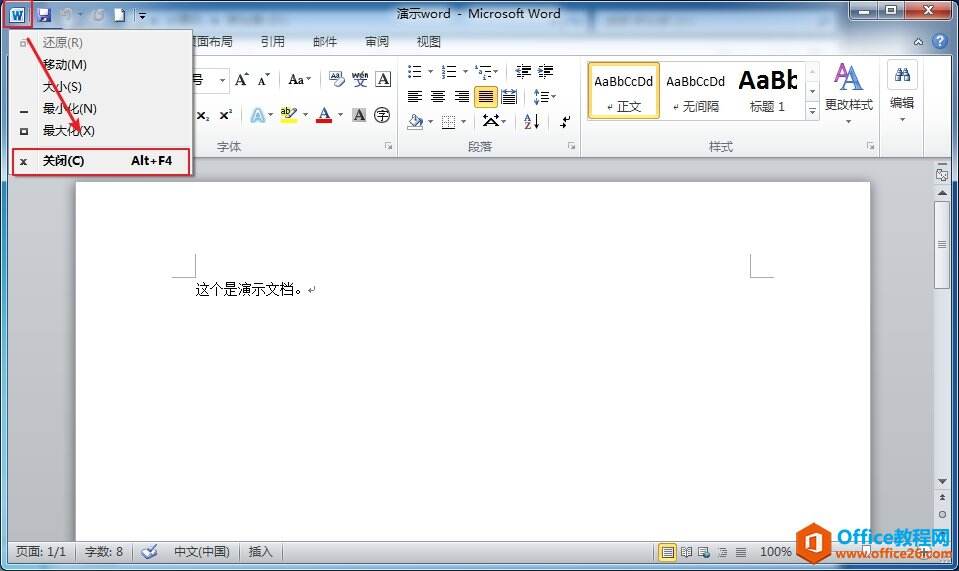
Task: Apply the Text Effects glowing A icon
Action: click(257, 116)
